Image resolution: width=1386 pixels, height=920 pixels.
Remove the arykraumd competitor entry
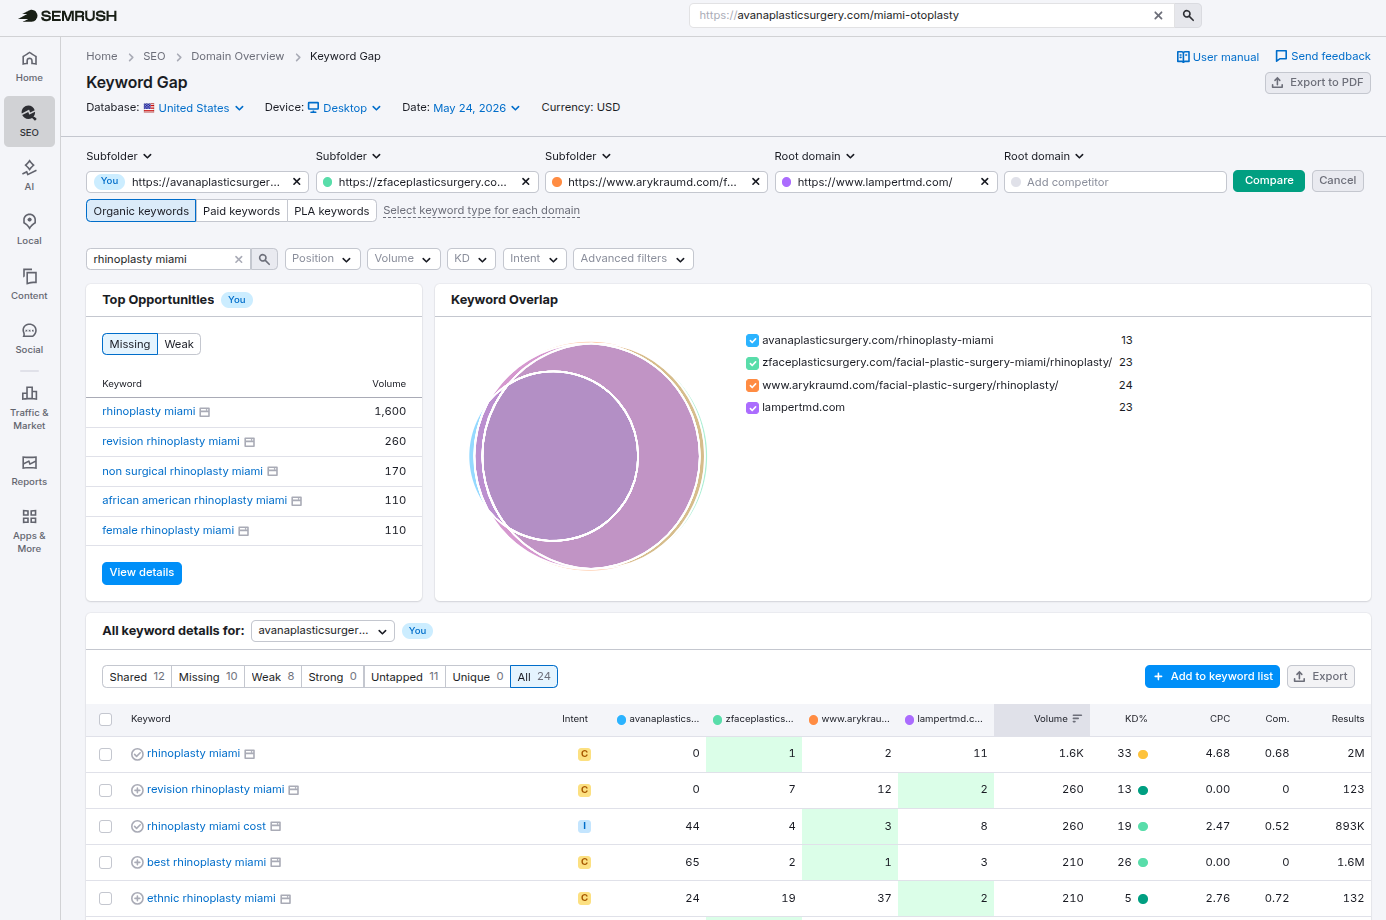[756, 182]
